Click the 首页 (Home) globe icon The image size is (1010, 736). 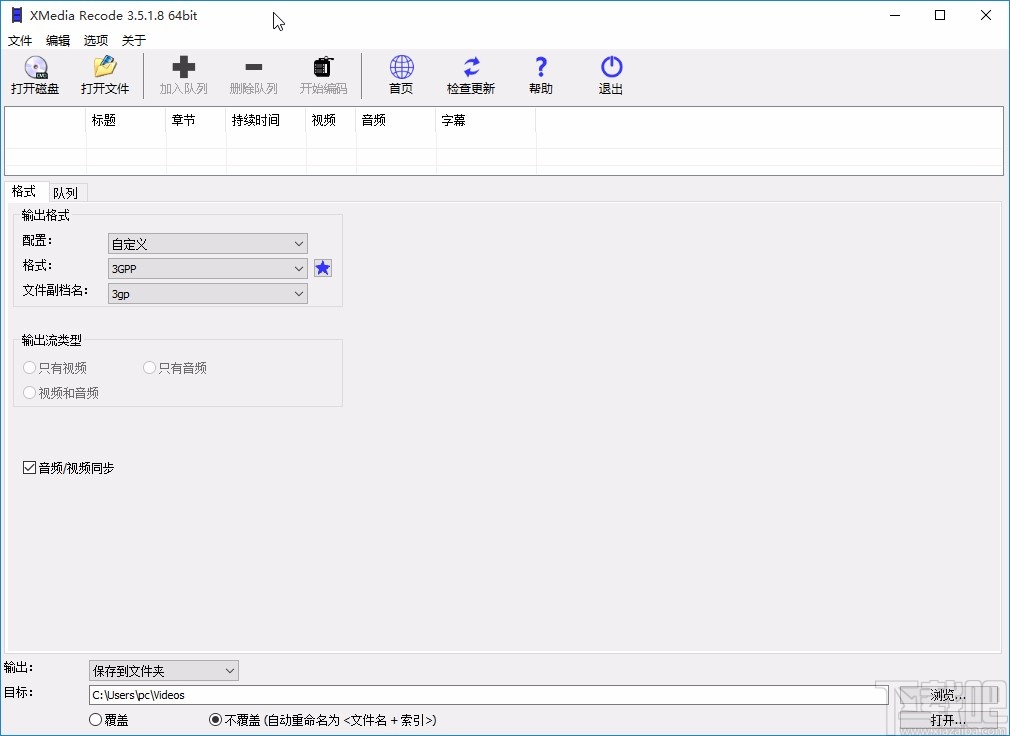tap(400, 75)
